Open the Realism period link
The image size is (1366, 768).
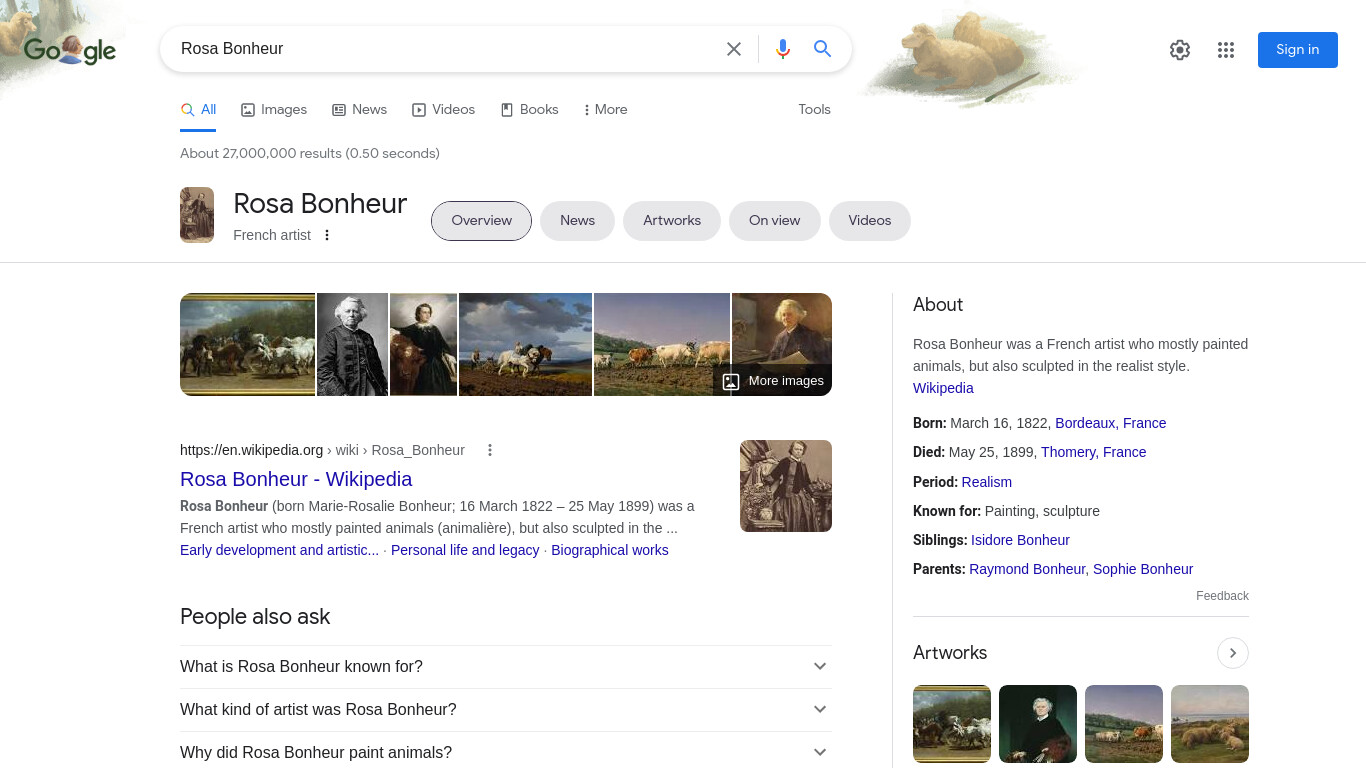[x=986, y=482]
